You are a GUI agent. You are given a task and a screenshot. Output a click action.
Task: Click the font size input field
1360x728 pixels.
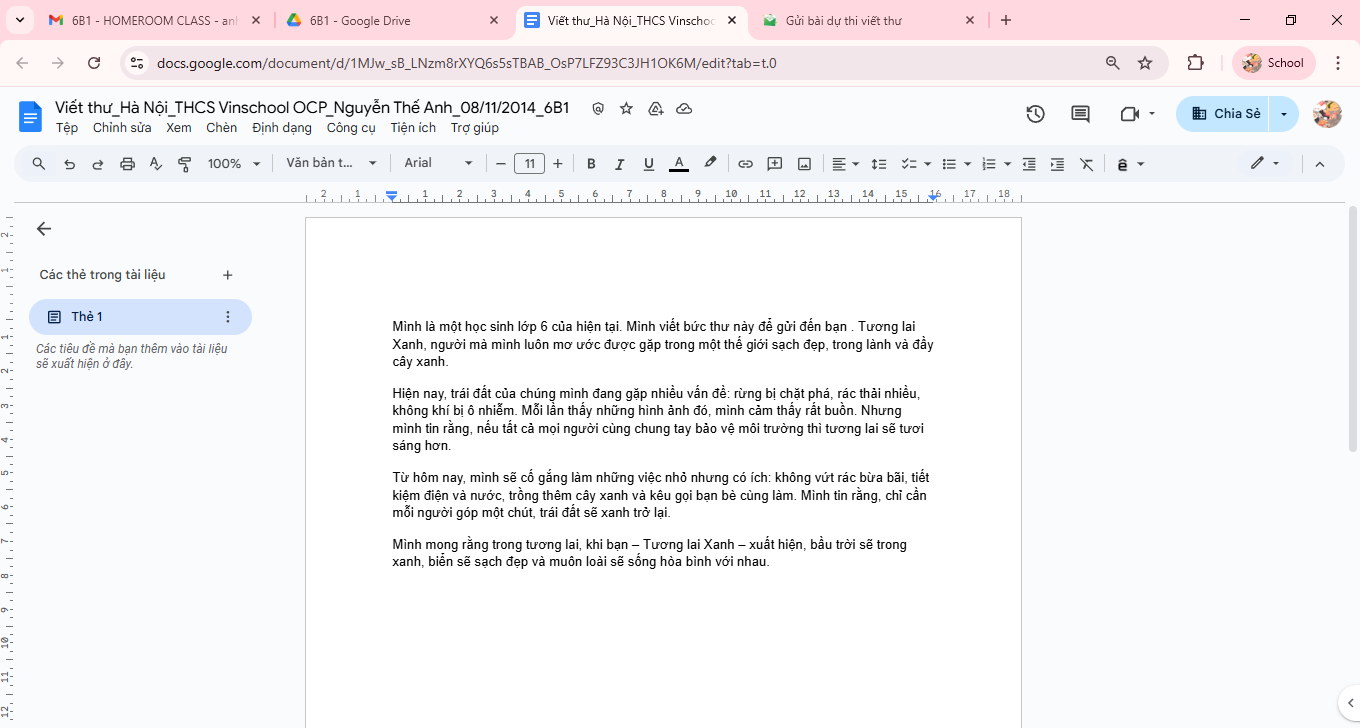pyautogui.click(x=529, y=164)
